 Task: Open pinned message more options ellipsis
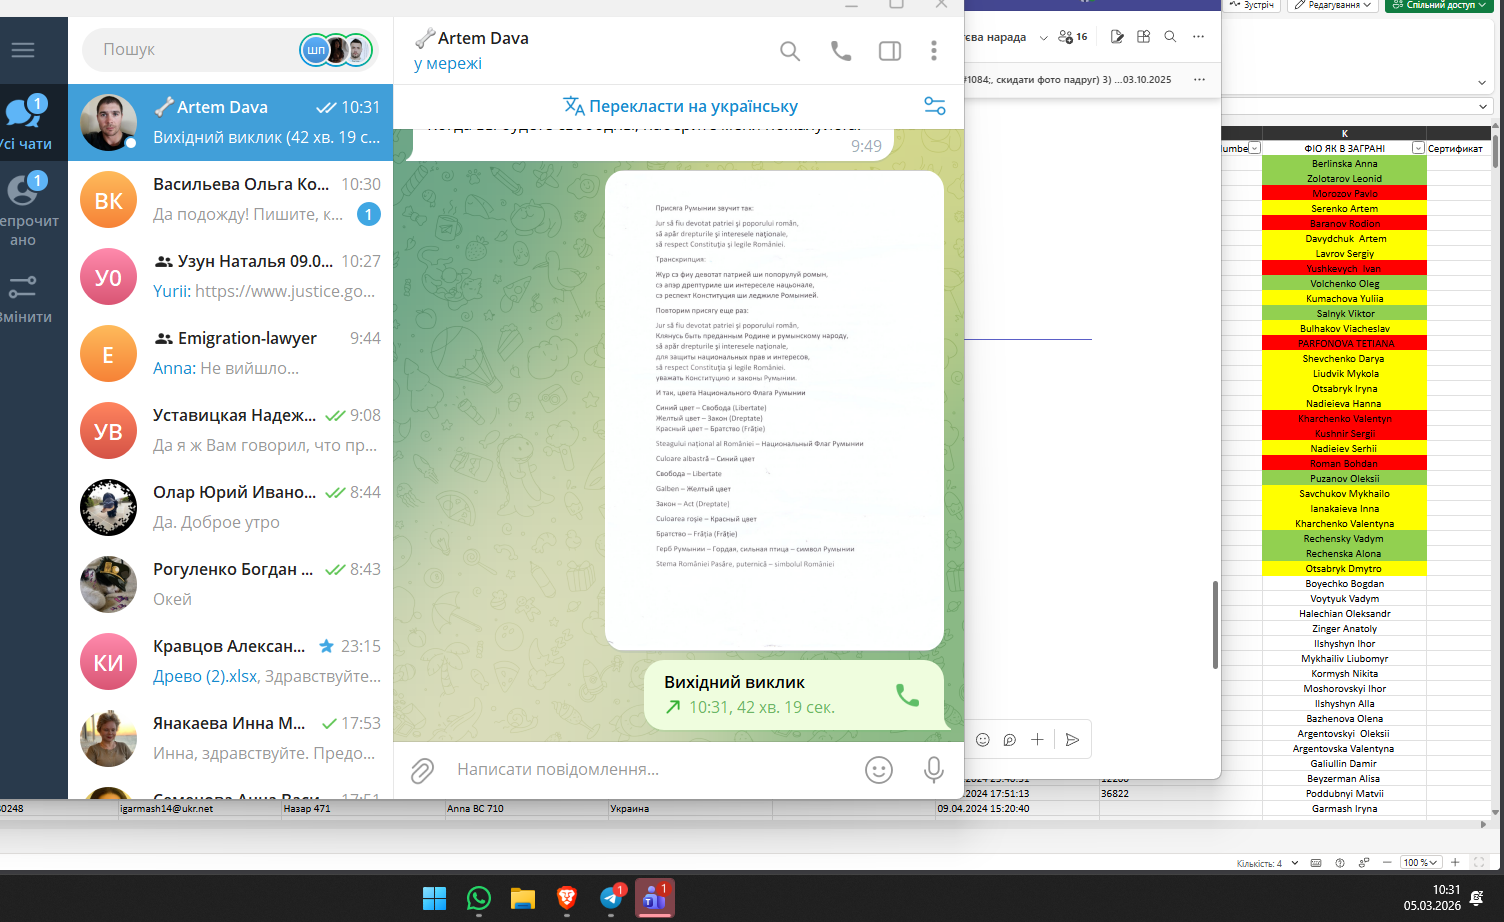coord(1199,79)
